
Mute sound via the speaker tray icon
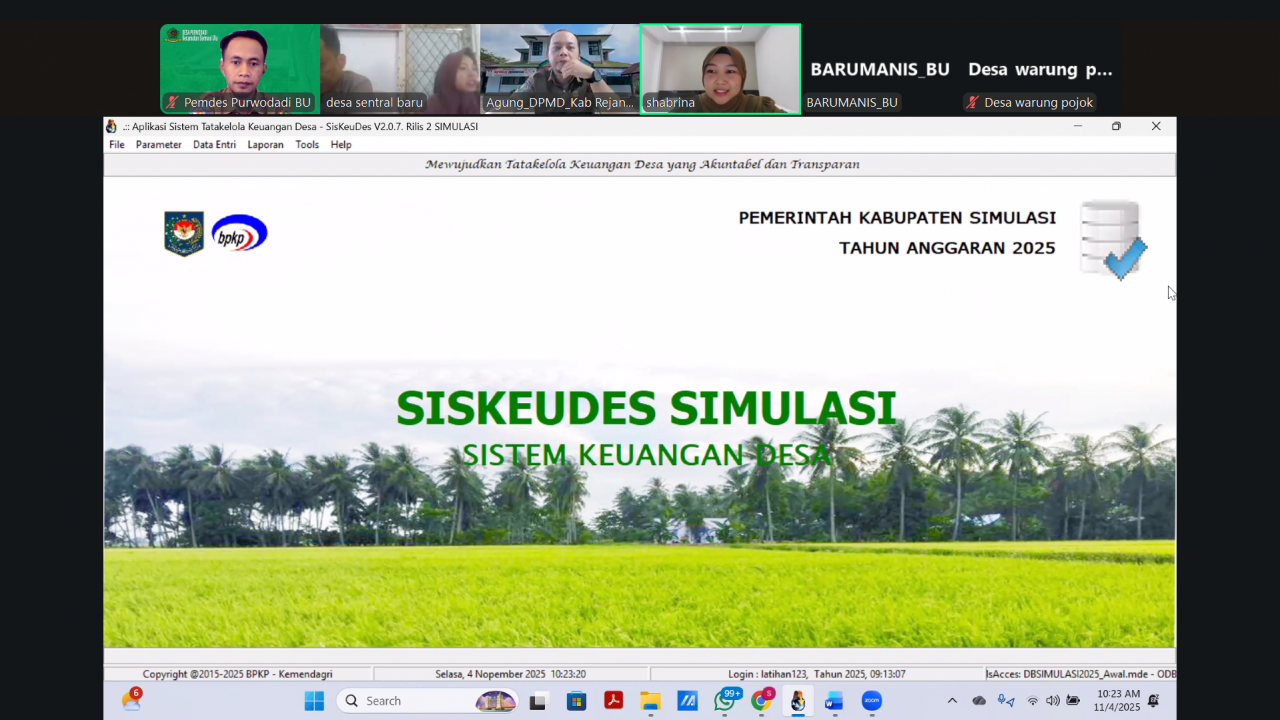tap(1053, 701)
